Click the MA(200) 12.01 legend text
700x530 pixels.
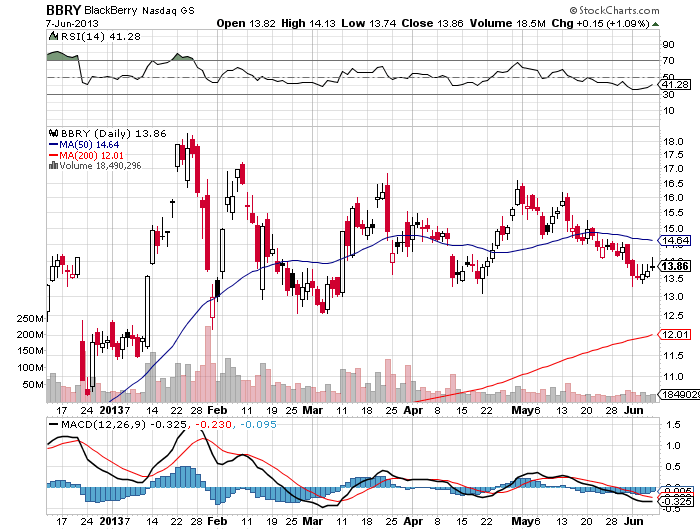click(x=92, y=155)
